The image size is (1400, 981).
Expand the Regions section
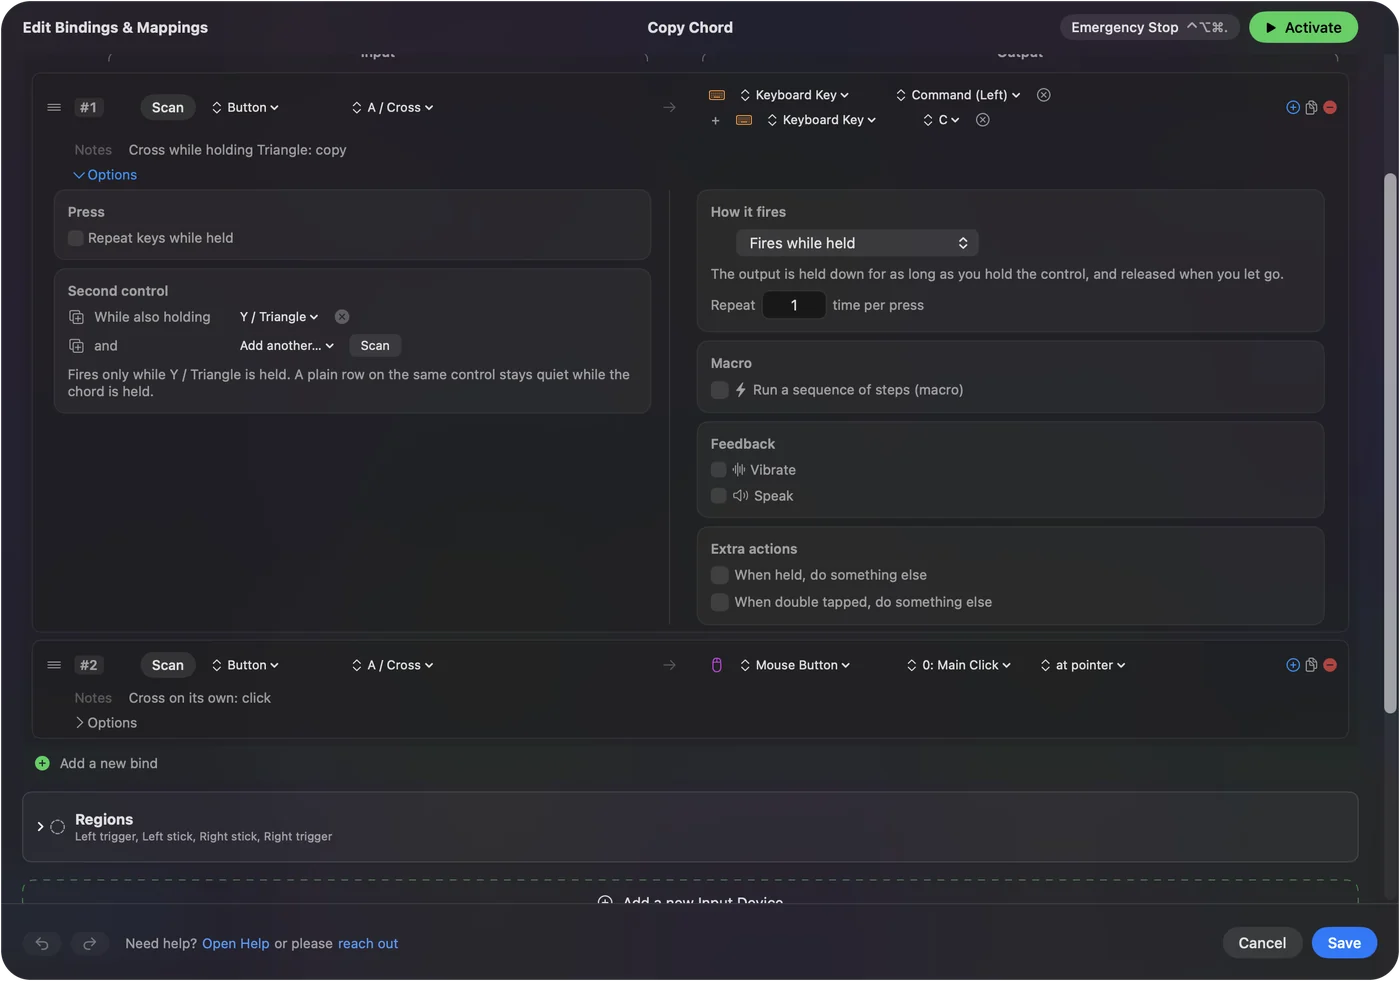(40, 827)
